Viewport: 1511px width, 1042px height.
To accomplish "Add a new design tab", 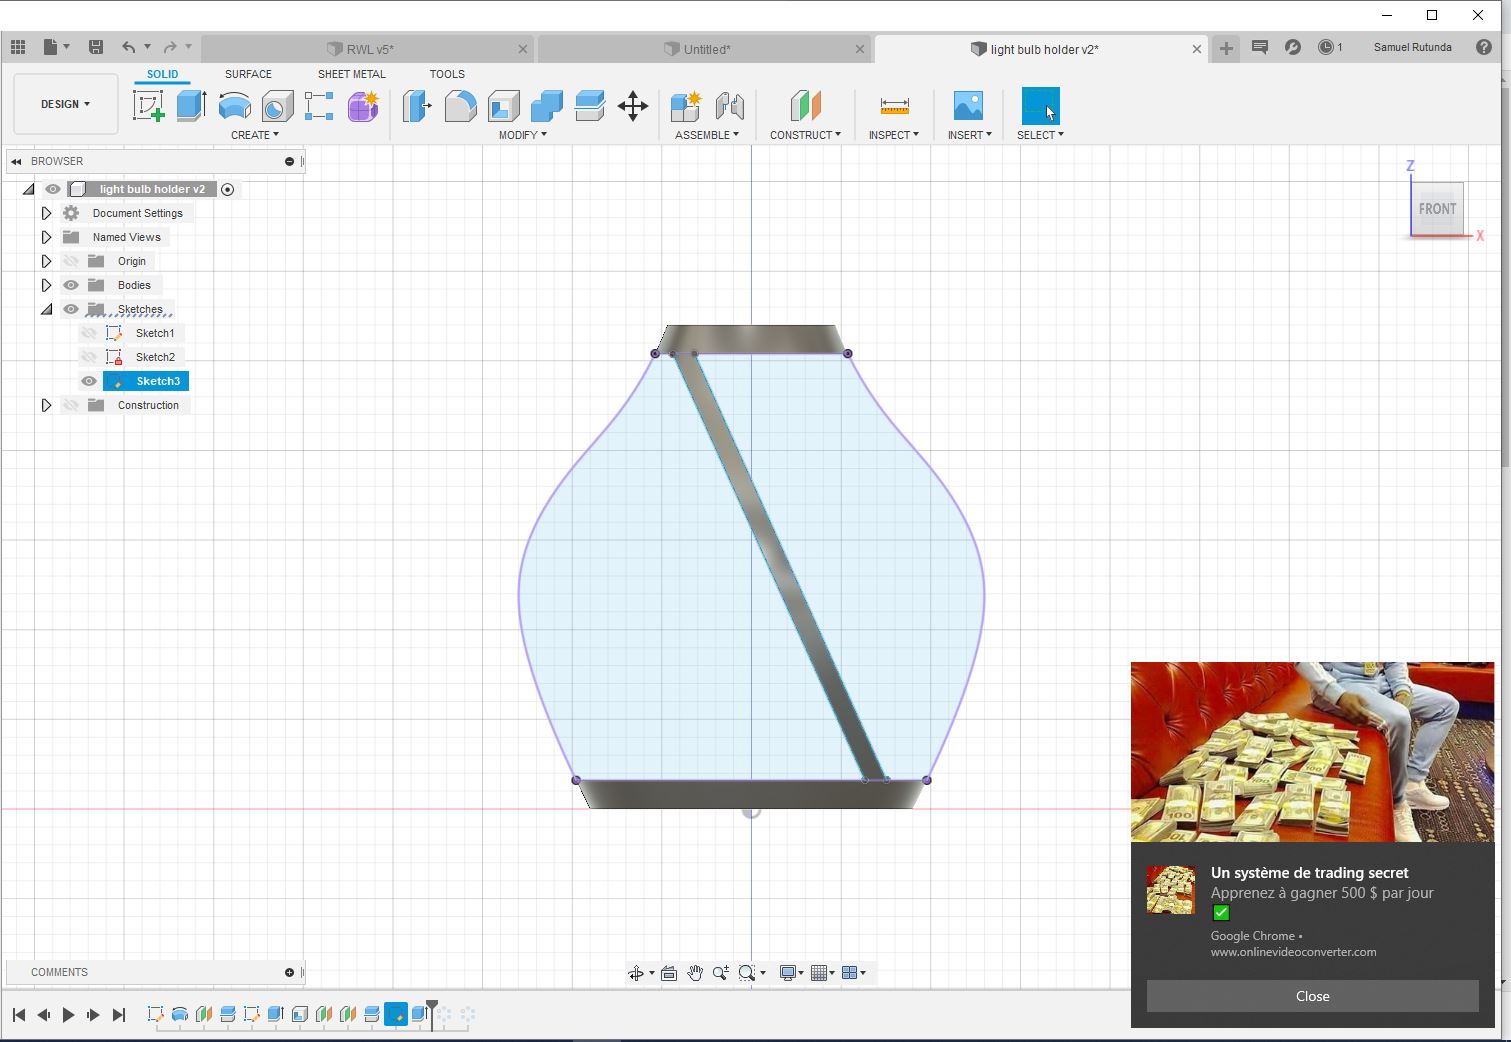I will coord(1226,48).
